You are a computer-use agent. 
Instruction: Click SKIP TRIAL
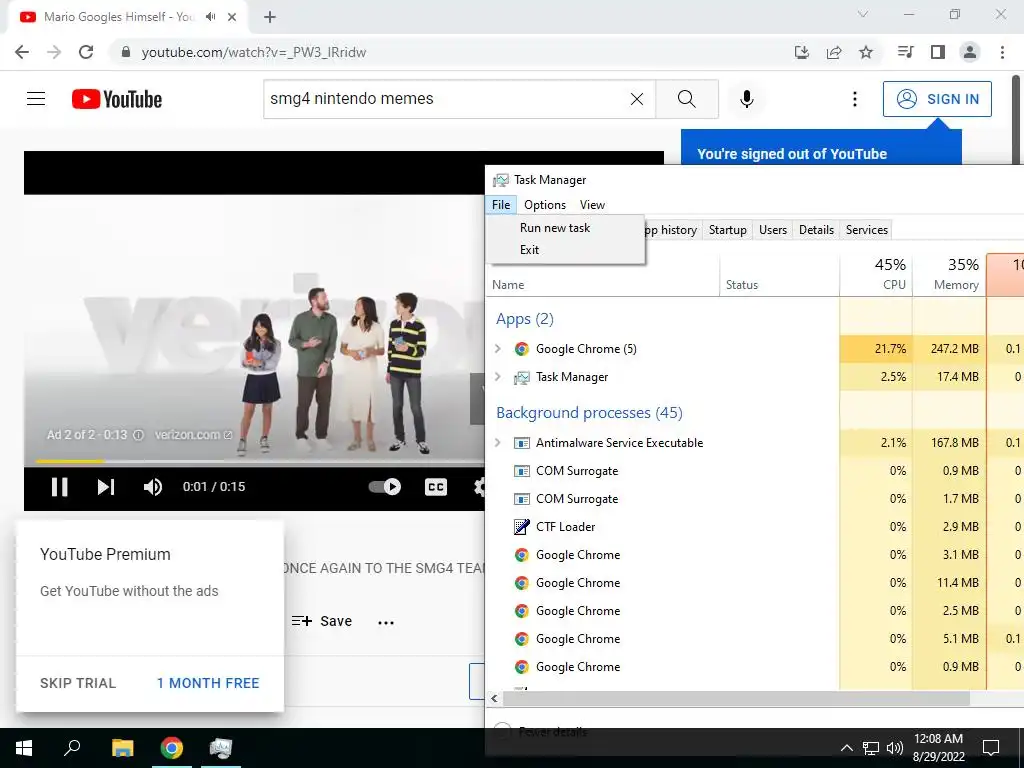pos(78,683)
